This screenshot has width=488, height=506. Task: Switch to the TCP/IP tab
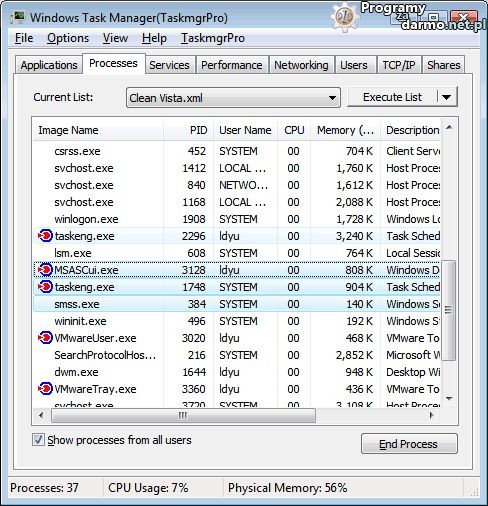click(x=399, y=65)
